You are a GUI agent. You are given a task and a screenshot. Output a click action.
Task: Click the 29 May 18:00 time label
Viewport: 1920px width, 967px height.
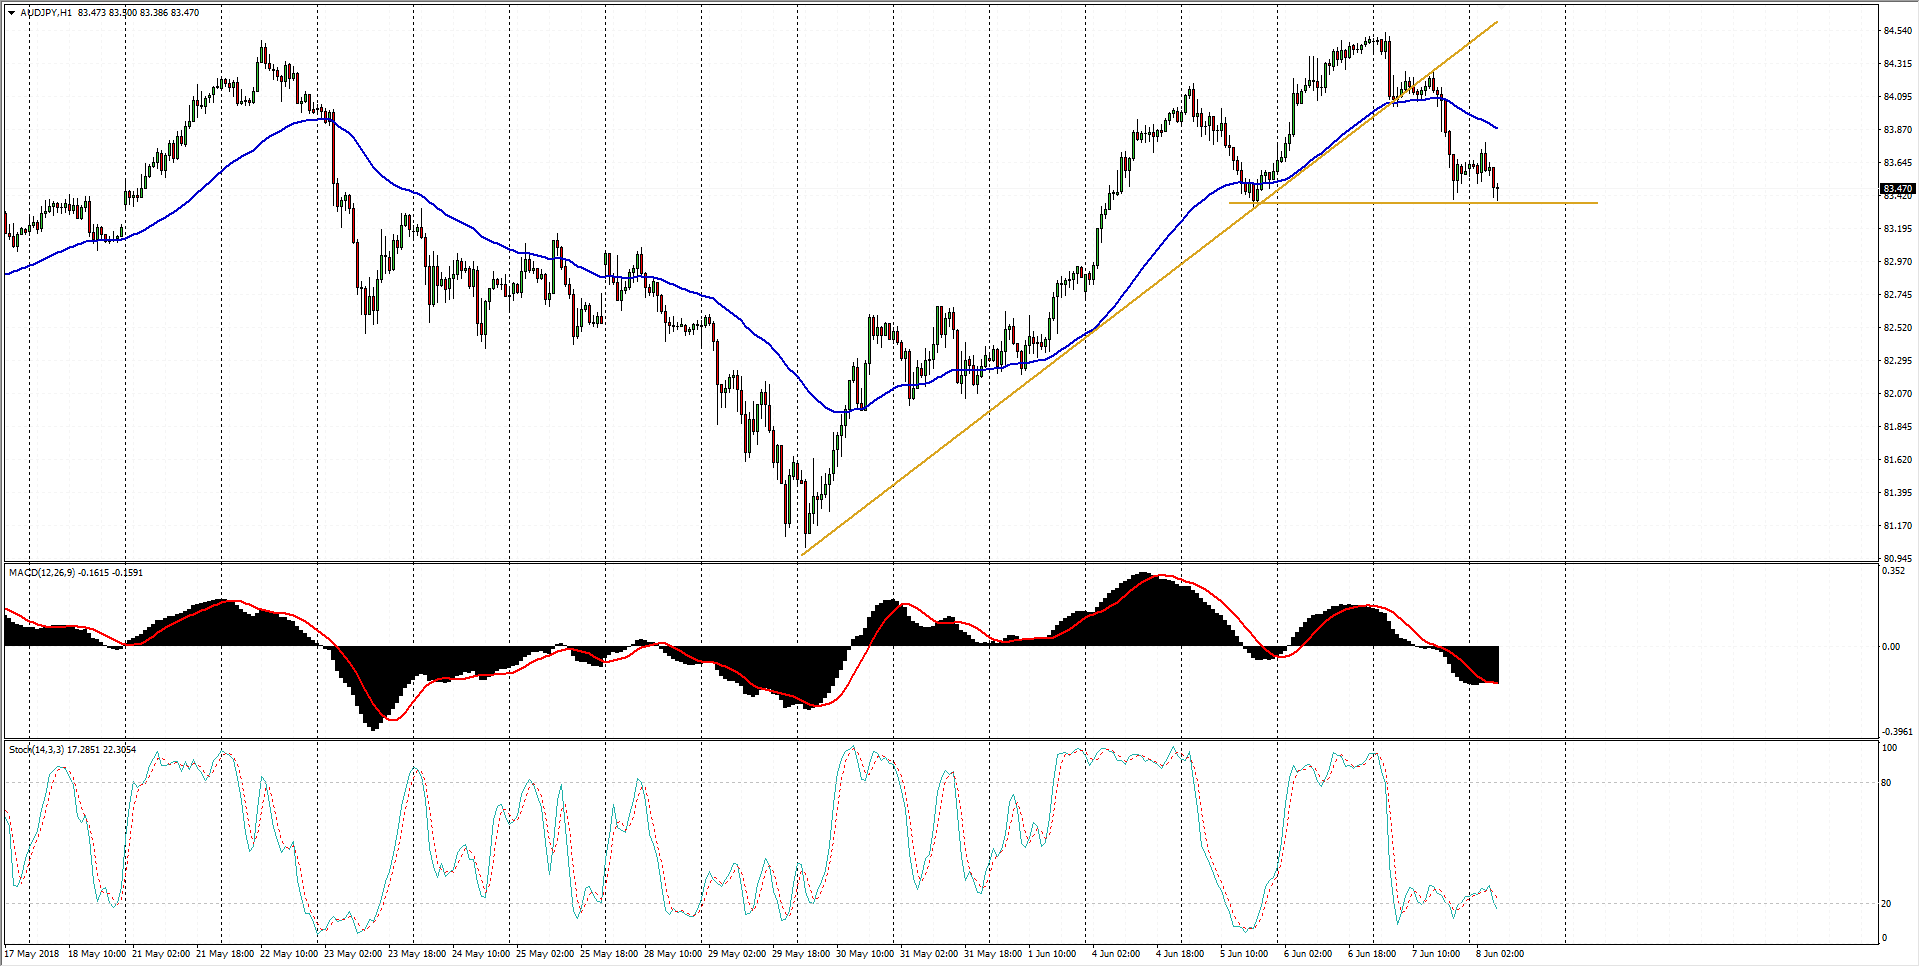[x=798, y=954]
